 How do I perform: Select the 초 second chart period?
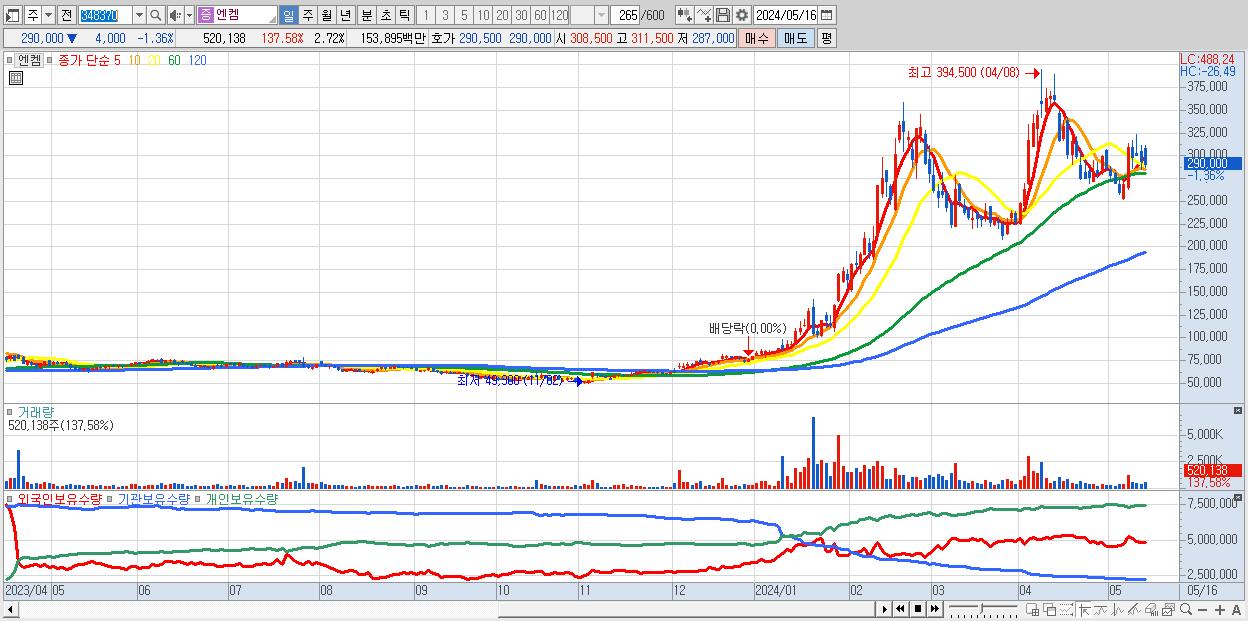click(x=384, y=15)
